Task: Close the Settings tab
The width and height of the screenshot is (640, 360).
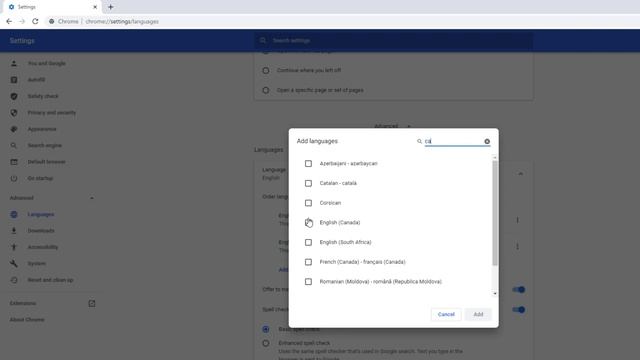Action: click(95, 7)
